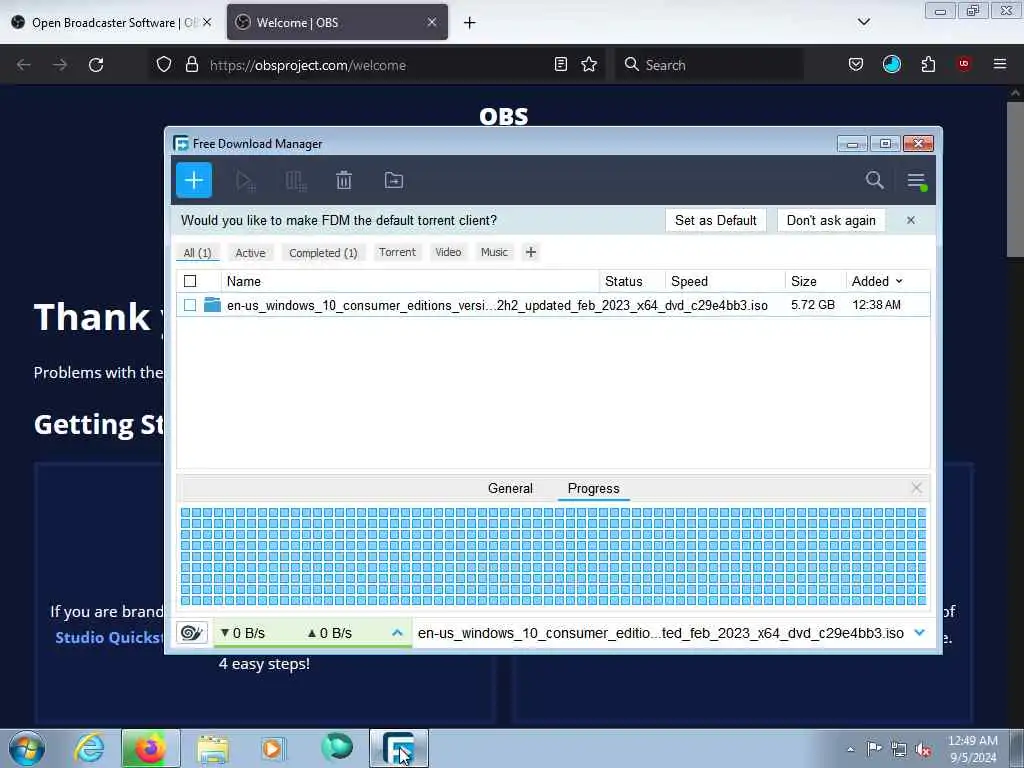Toggle Firefox reader view
1024x768 pixels.
[560, 64]
